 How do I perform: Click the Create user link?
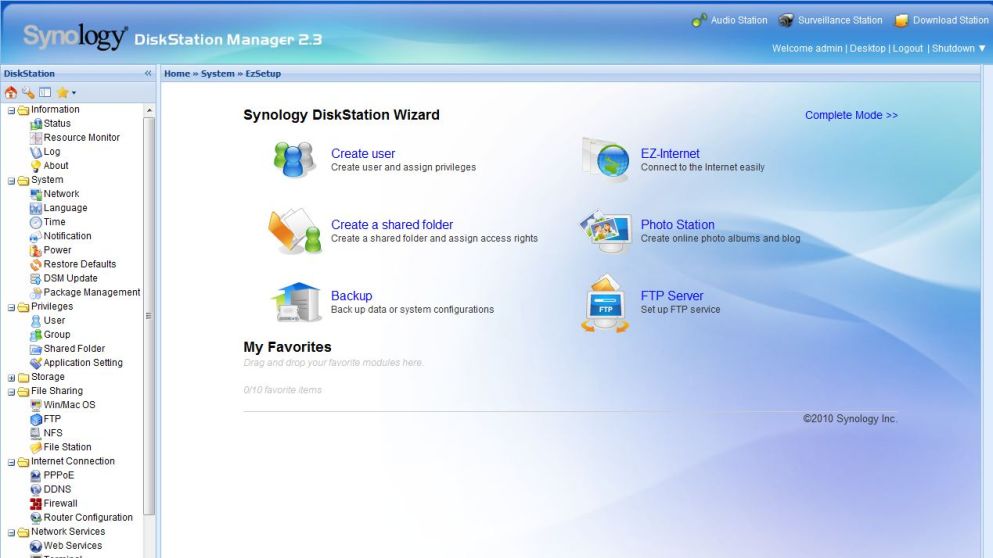[363, 153]
